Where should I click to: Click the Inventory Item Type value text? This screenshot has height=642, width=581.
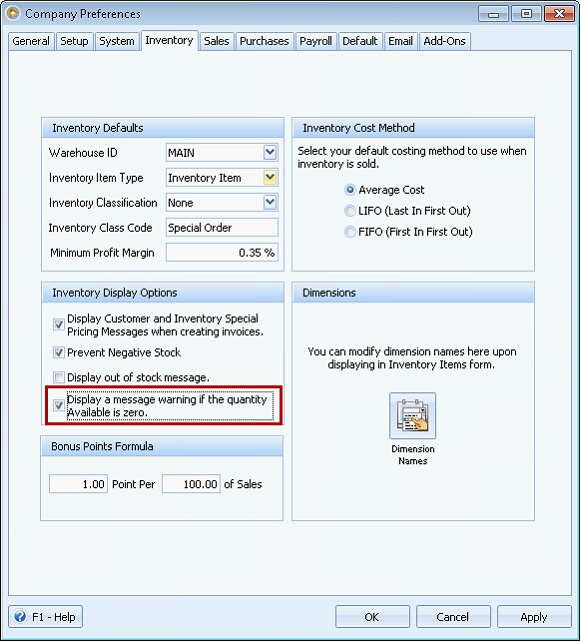[x=205, y=178]
